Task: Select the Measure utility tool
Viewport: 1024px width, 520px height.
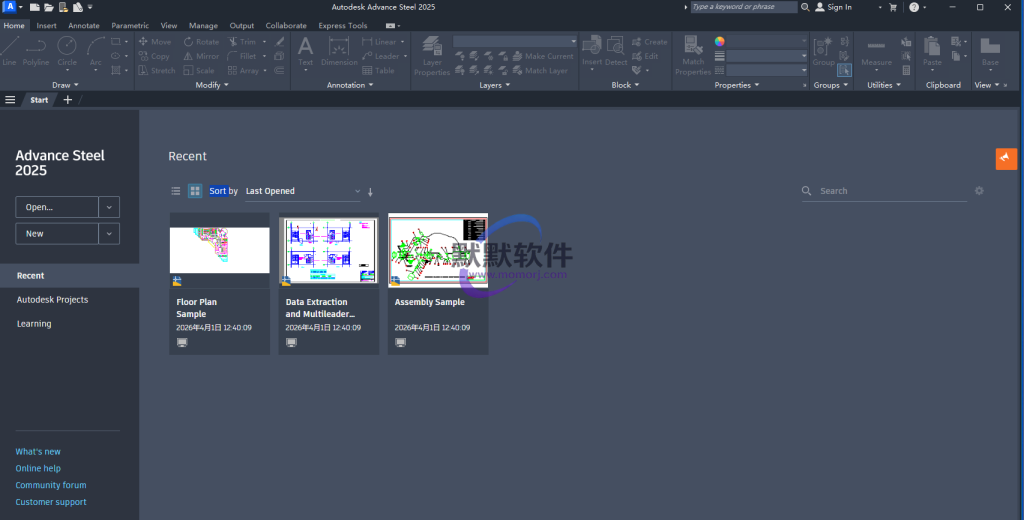Action: 876,52
